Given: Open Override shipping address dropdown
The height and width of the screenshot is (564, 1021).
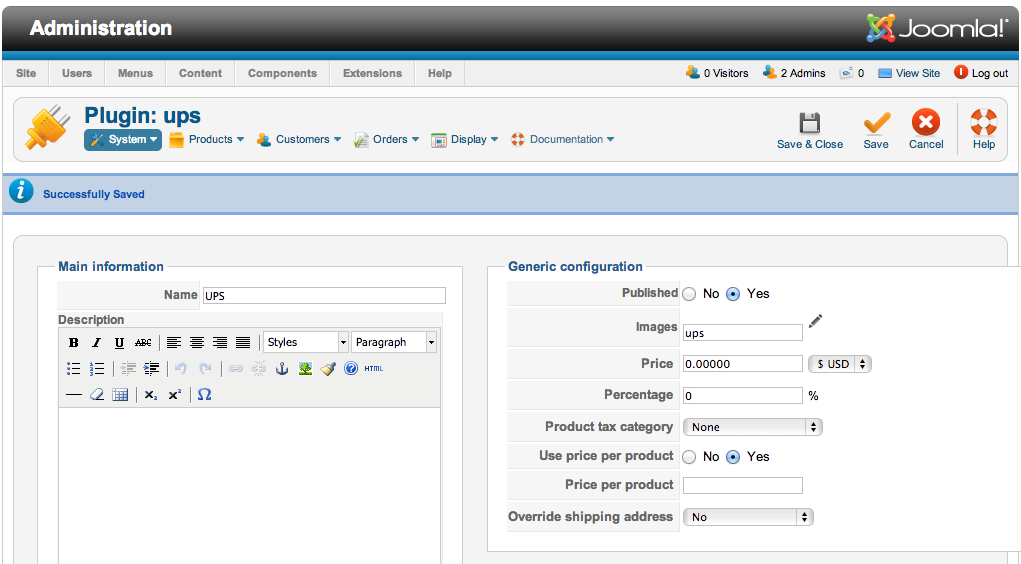Looking at the screenshot, I should click(748, 517).
